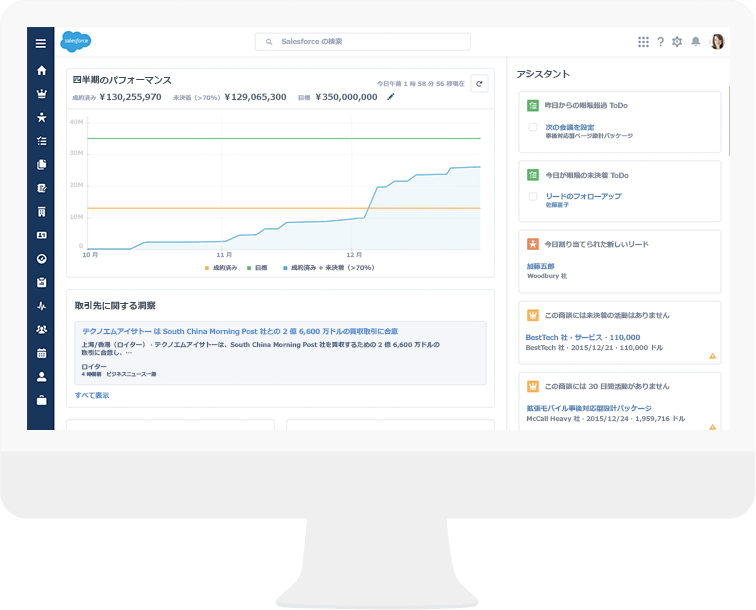Check the 次の会議を設定 task checkbox

coord(533,127)
